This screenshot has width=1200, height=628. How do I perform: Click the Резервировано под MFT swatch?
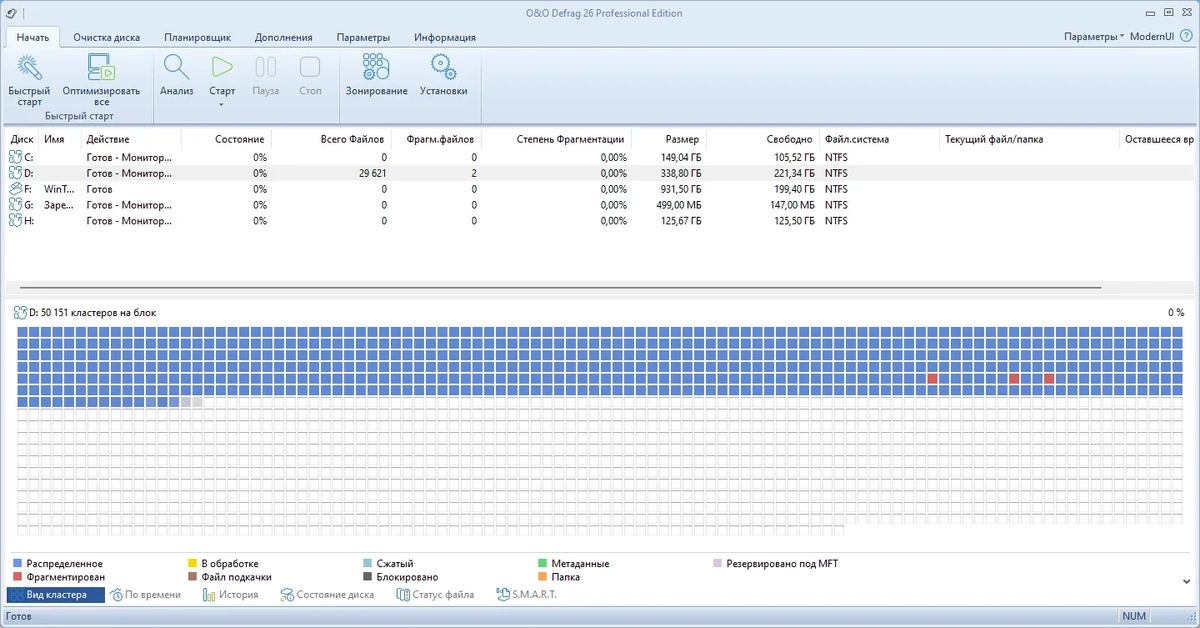click(x=717, y=564)
